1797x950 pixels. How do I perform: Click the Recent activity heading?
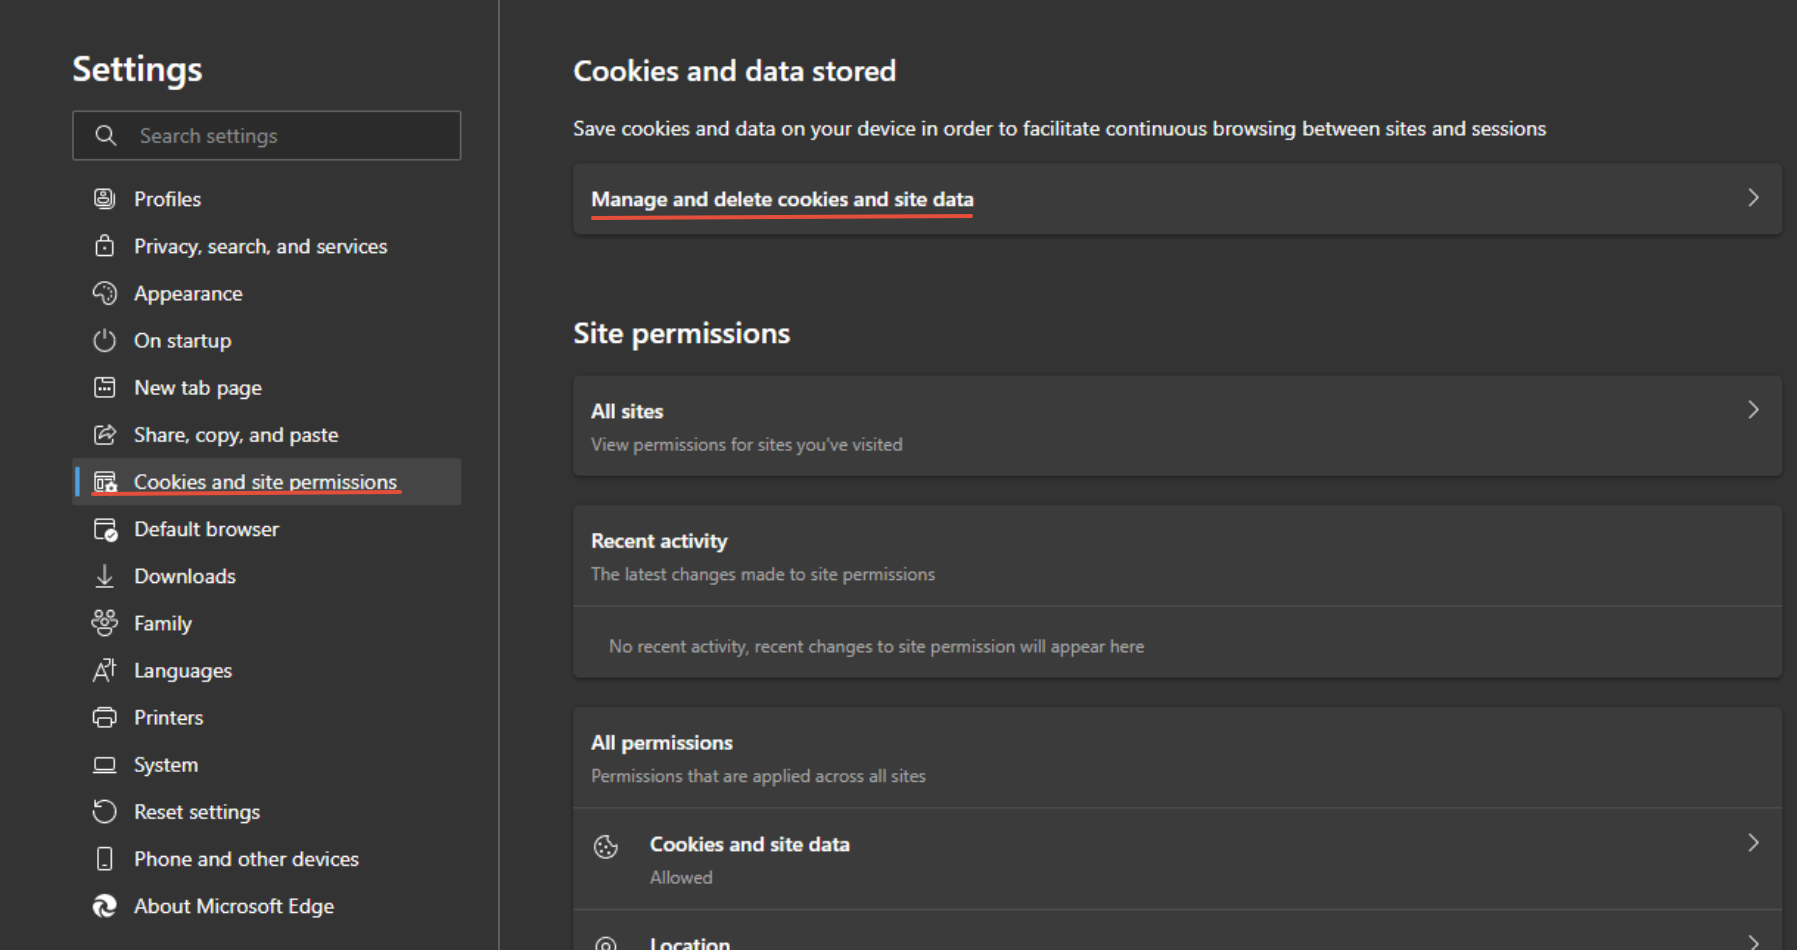click(659, 541)
